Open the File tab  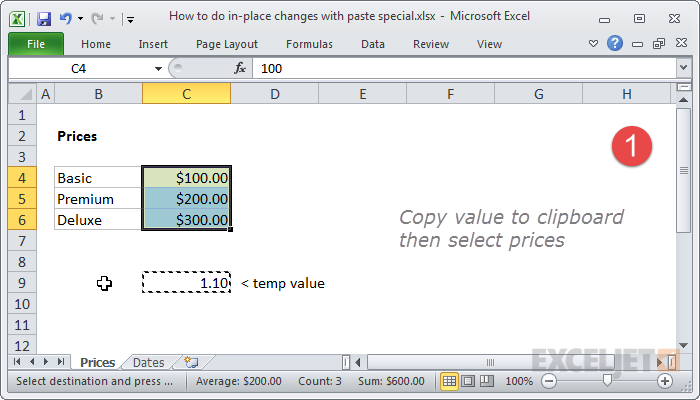(36, 44)
